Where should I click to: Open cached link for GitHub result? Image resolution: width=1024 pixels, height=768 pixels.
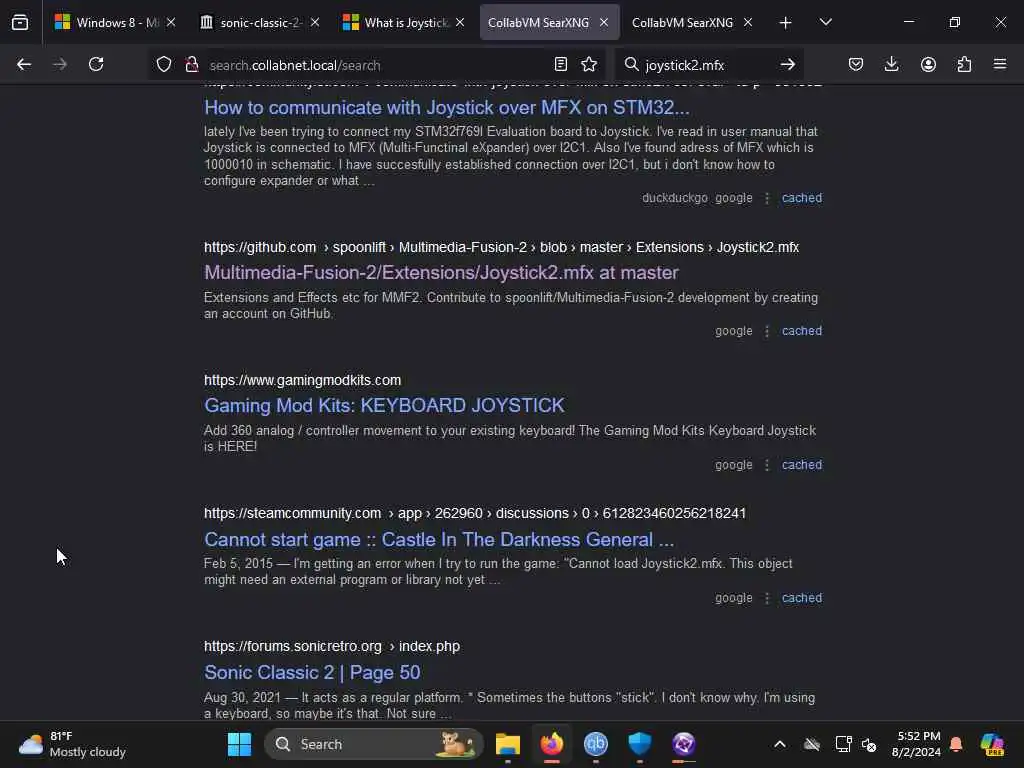tap(802, 331)
